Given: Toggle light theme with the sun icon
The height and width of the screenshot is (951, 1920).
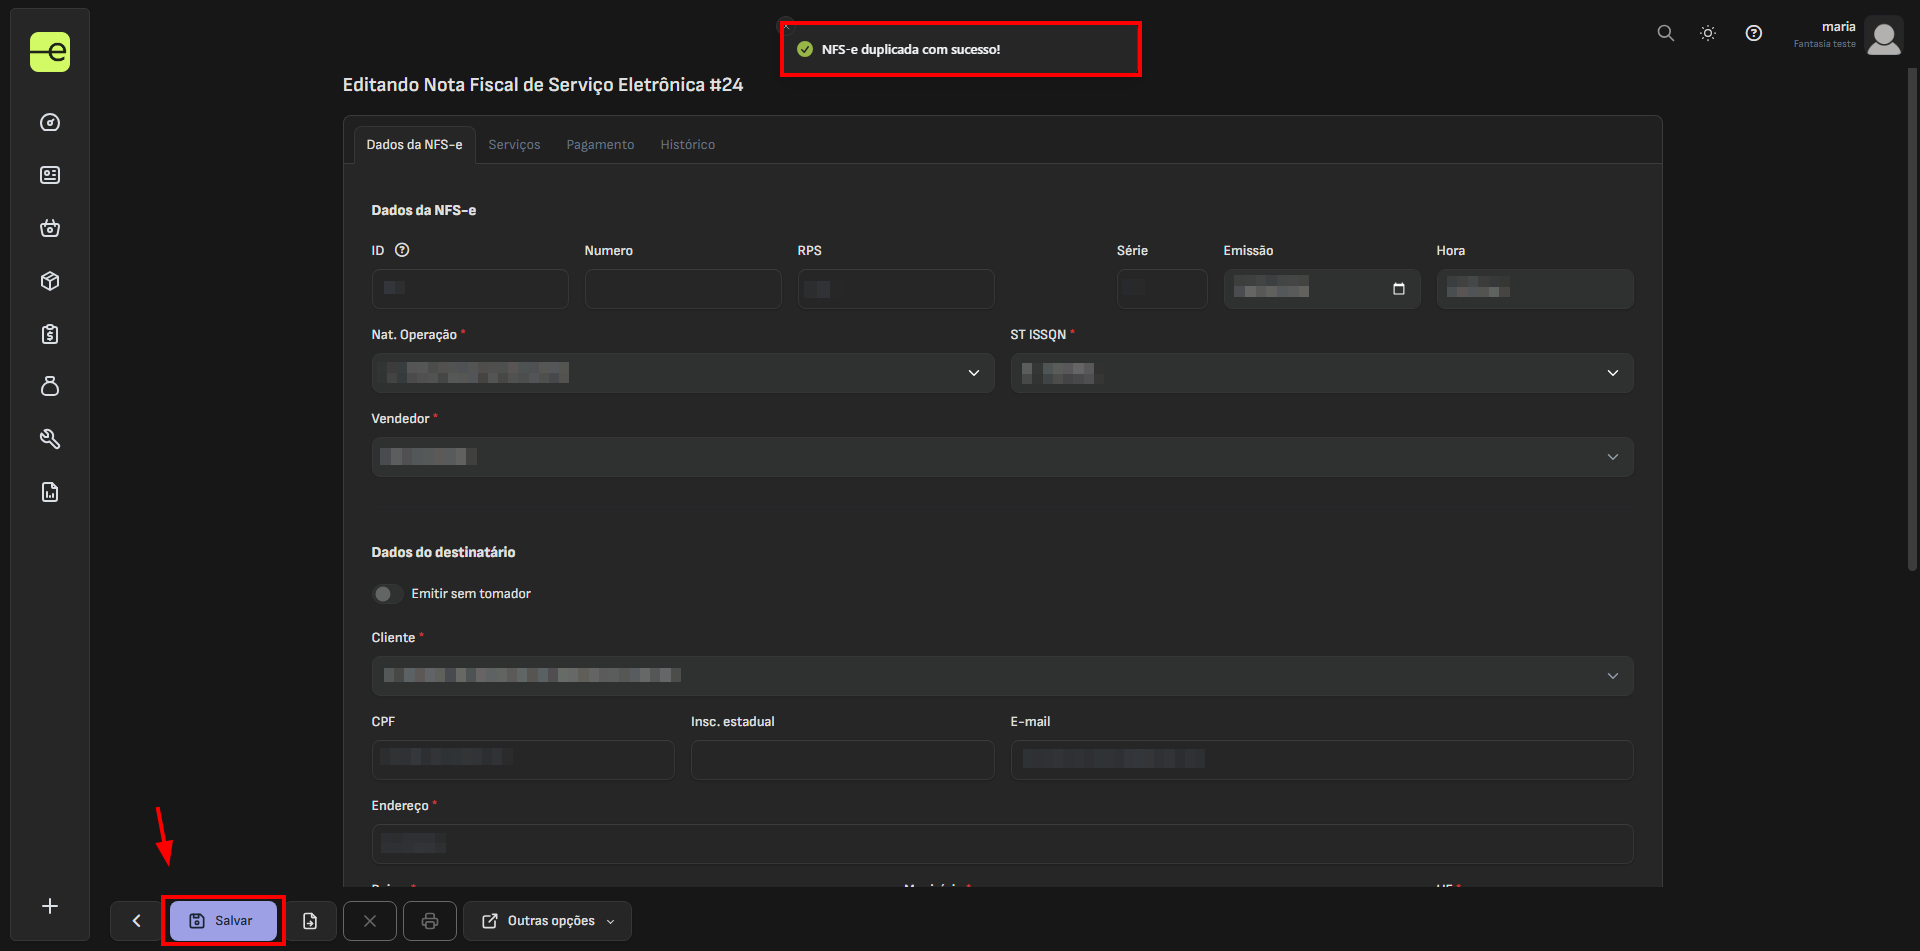Looking at the screenshot, I should coord(1708,33).
